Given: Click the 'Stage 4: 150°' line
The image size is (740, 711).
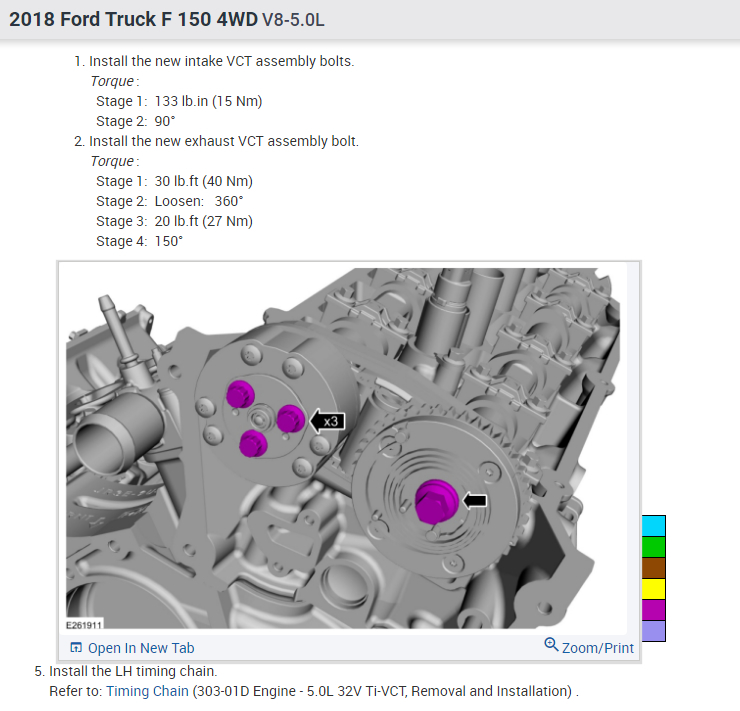Looking at the screenshot, I should pos(139,242).
